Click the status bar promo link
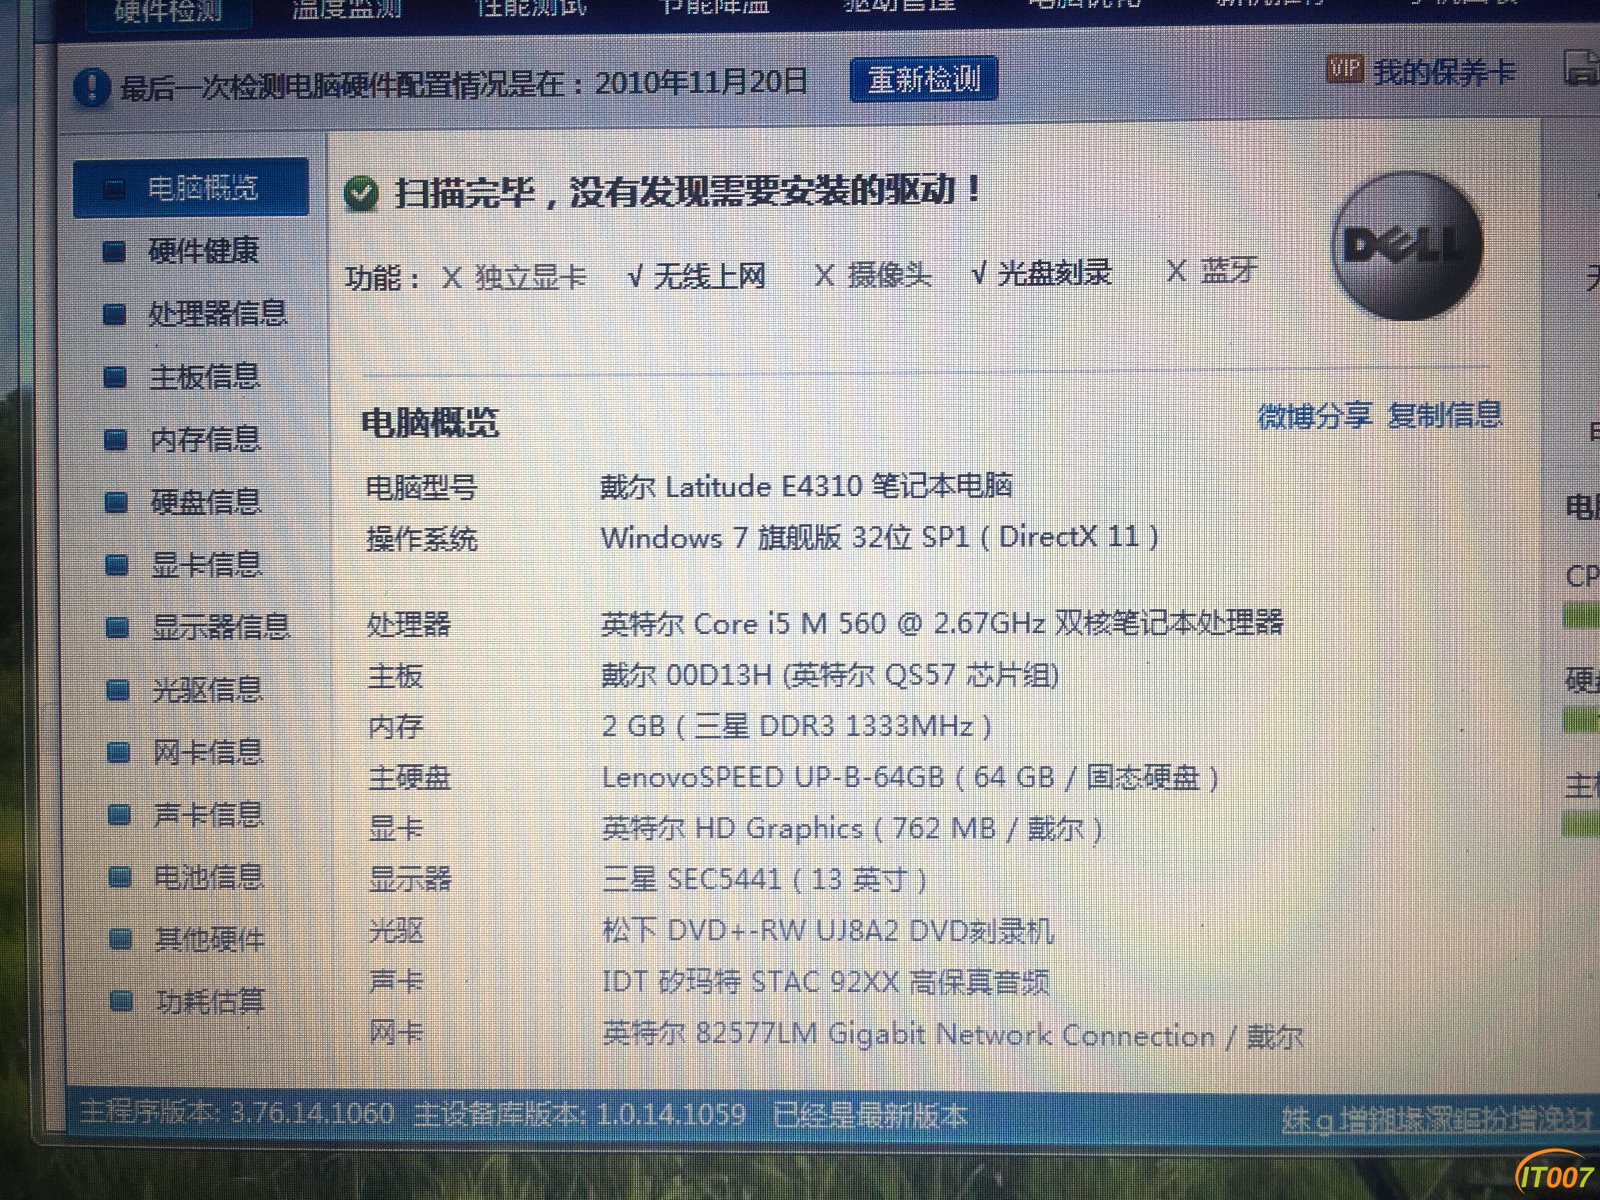 (x=1437, y=1119)
